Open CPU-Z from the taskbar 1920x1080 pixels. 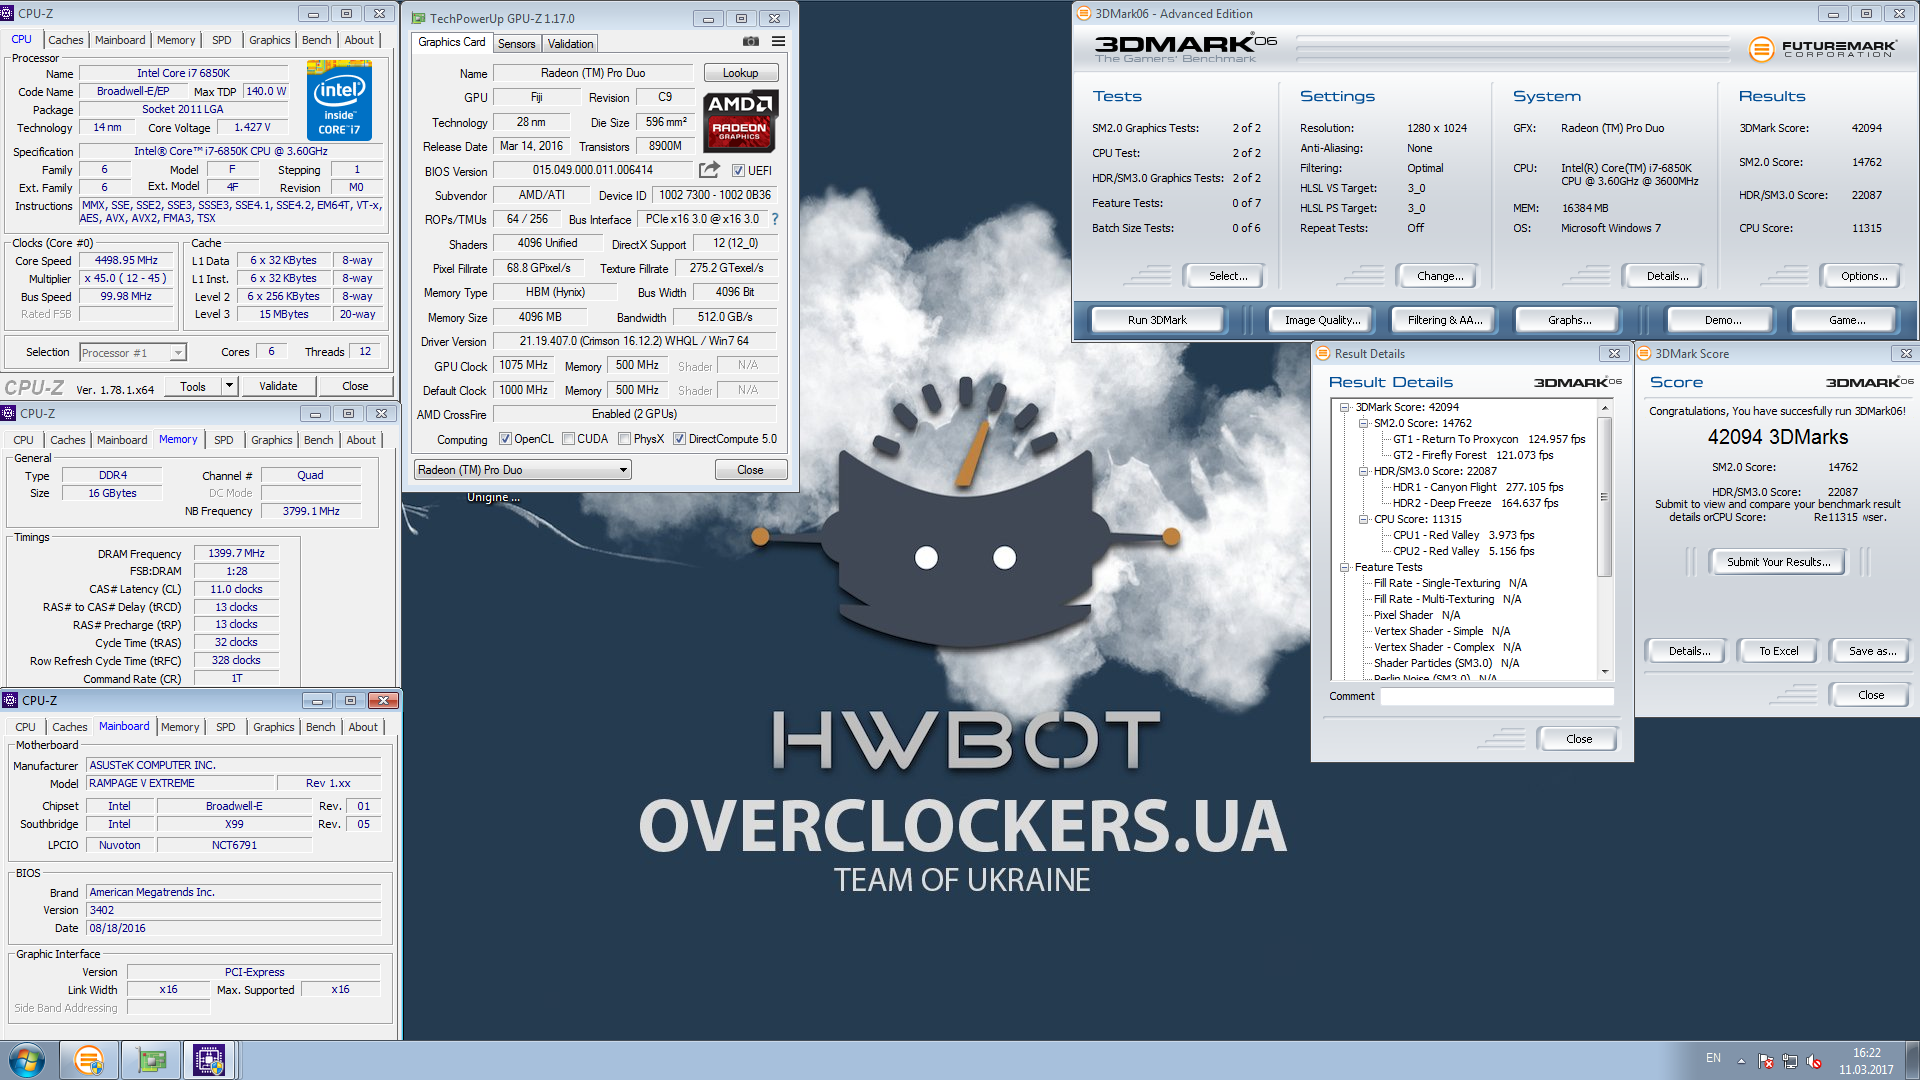point(209,1060)
